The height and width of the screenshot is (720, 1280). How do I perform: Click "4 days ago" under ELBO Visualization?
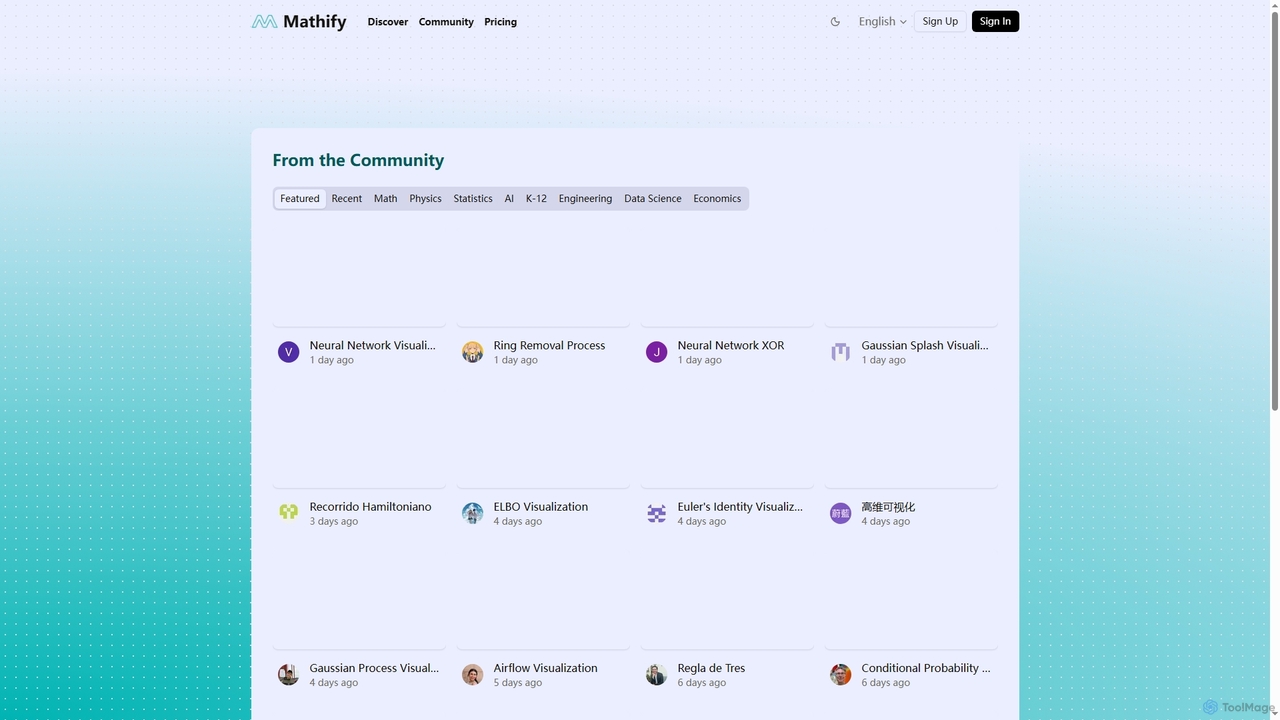[x=518, y=521]
